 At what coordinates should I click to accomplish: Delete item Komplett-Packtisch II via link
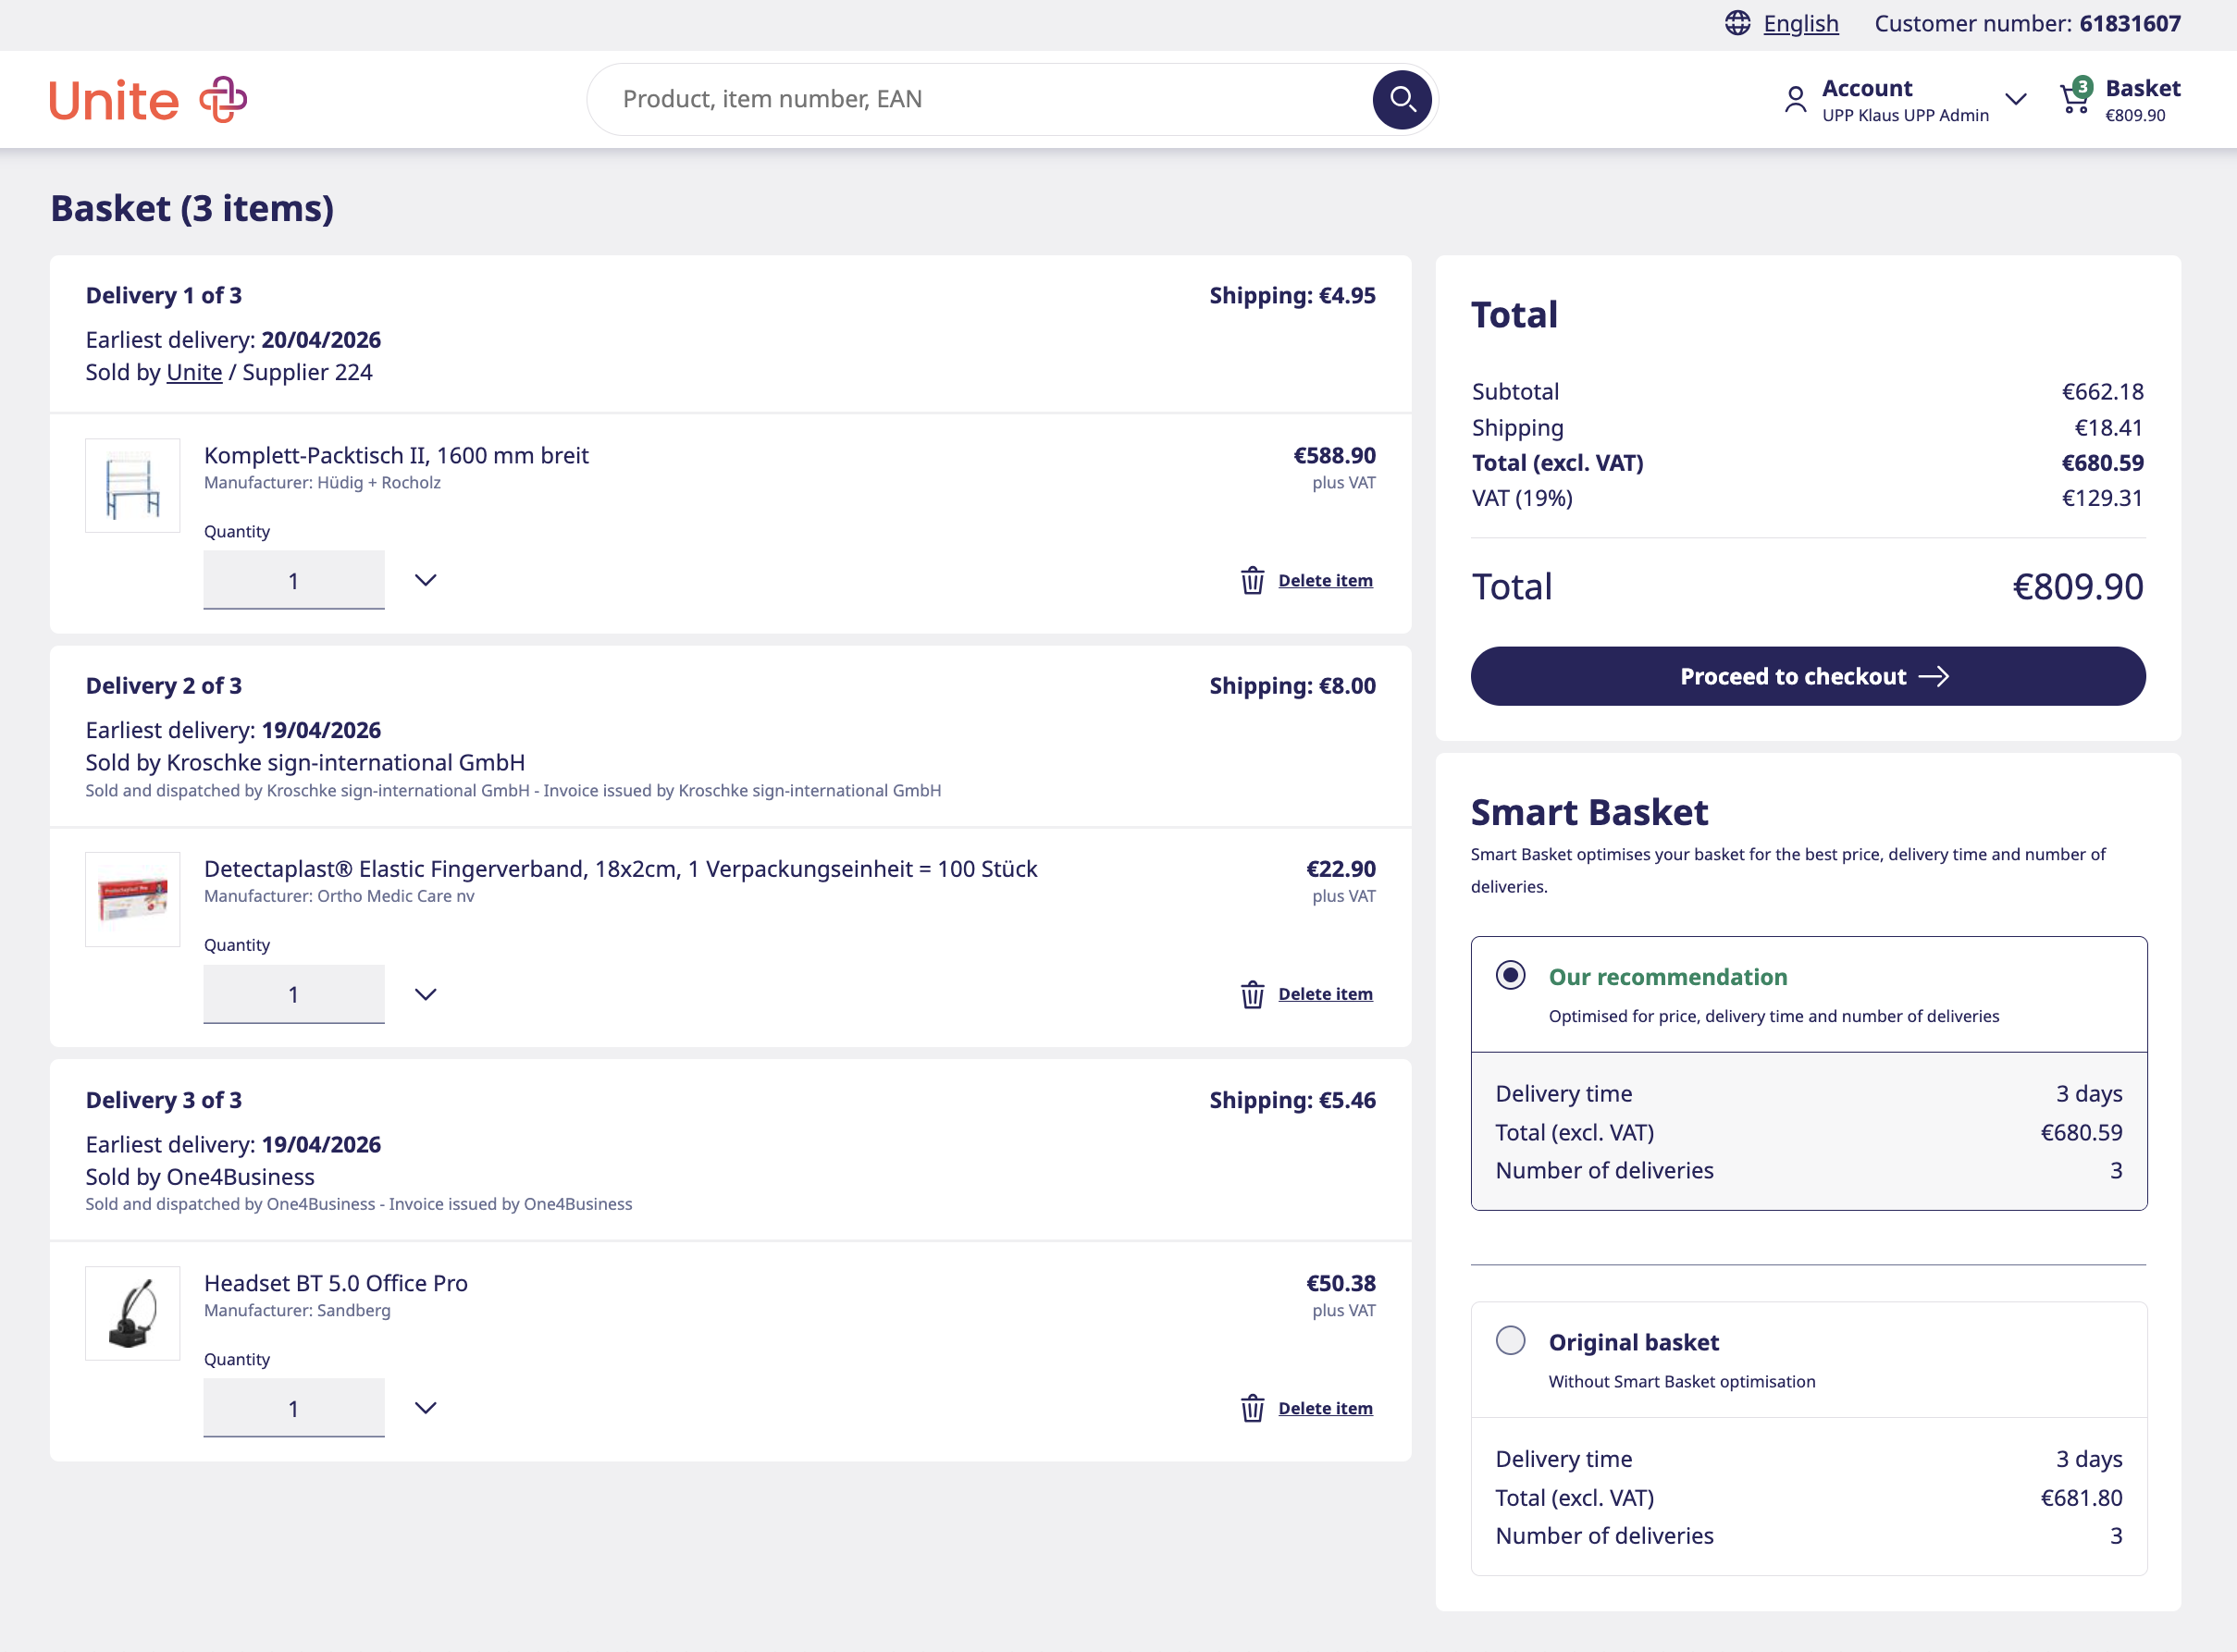tap(1325, 580)
